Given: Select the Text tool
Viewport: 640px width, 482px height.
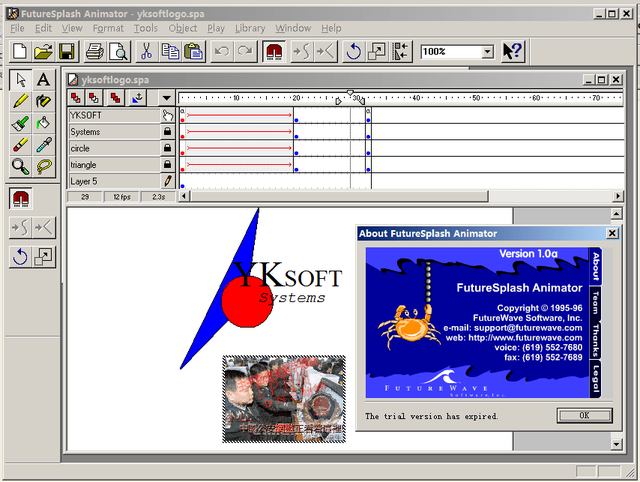Looking at the screenshot, I should (43, 79).
